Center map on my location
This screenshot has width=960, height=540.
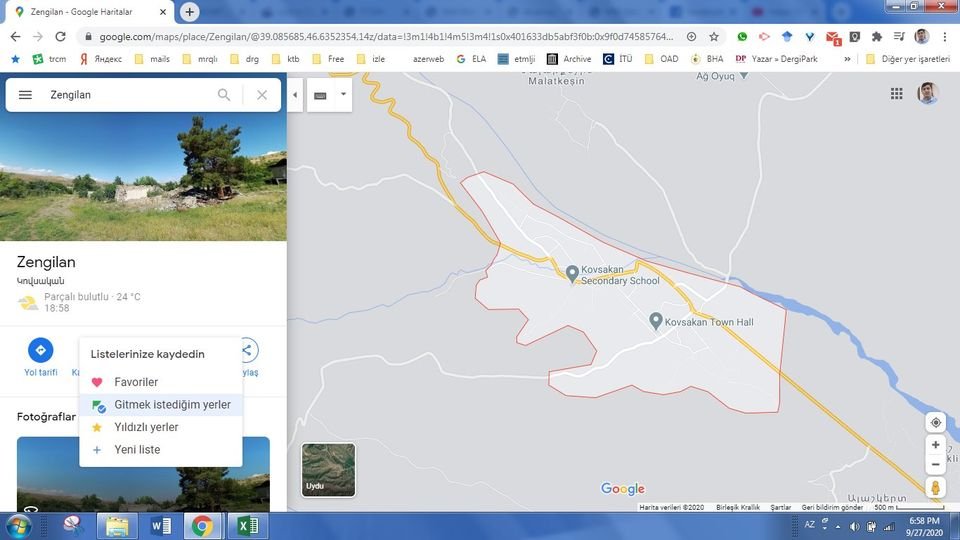(935, 422)
